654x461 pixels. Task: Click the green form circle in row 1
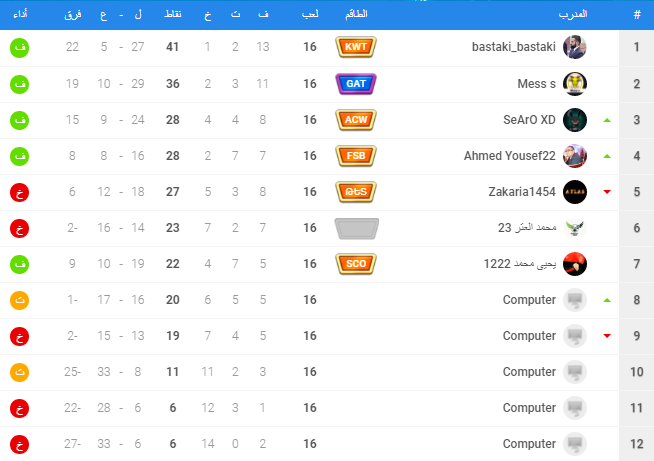point(20,48)
